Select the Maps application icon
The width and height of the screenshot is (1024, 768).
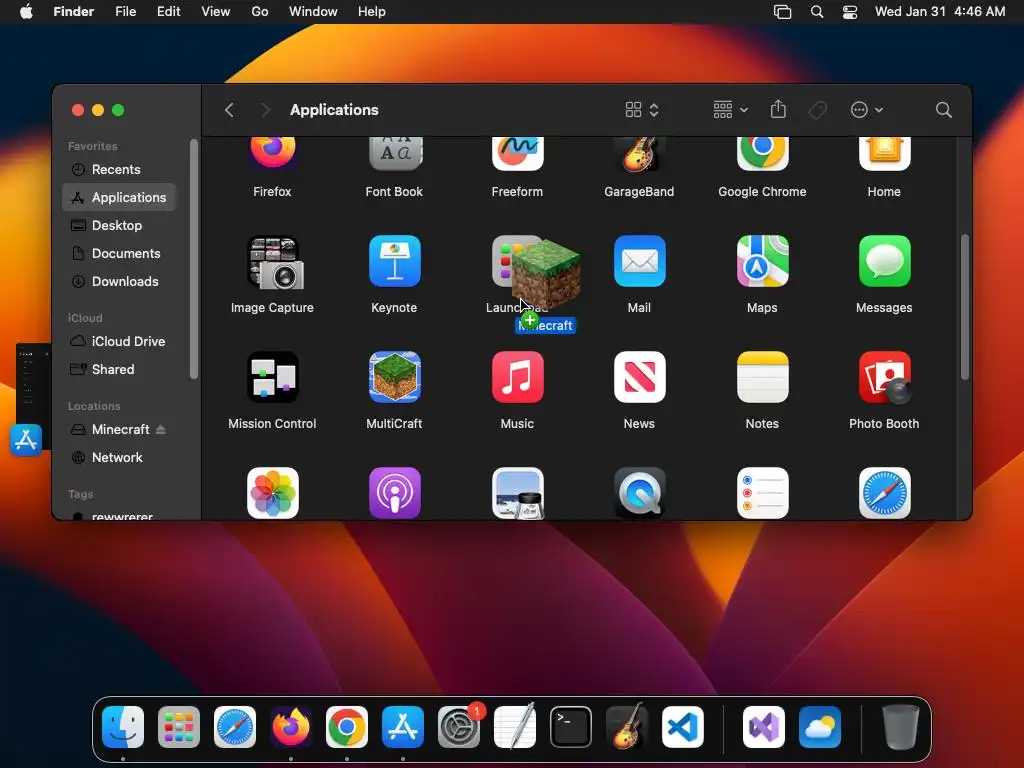coord(762,261)
